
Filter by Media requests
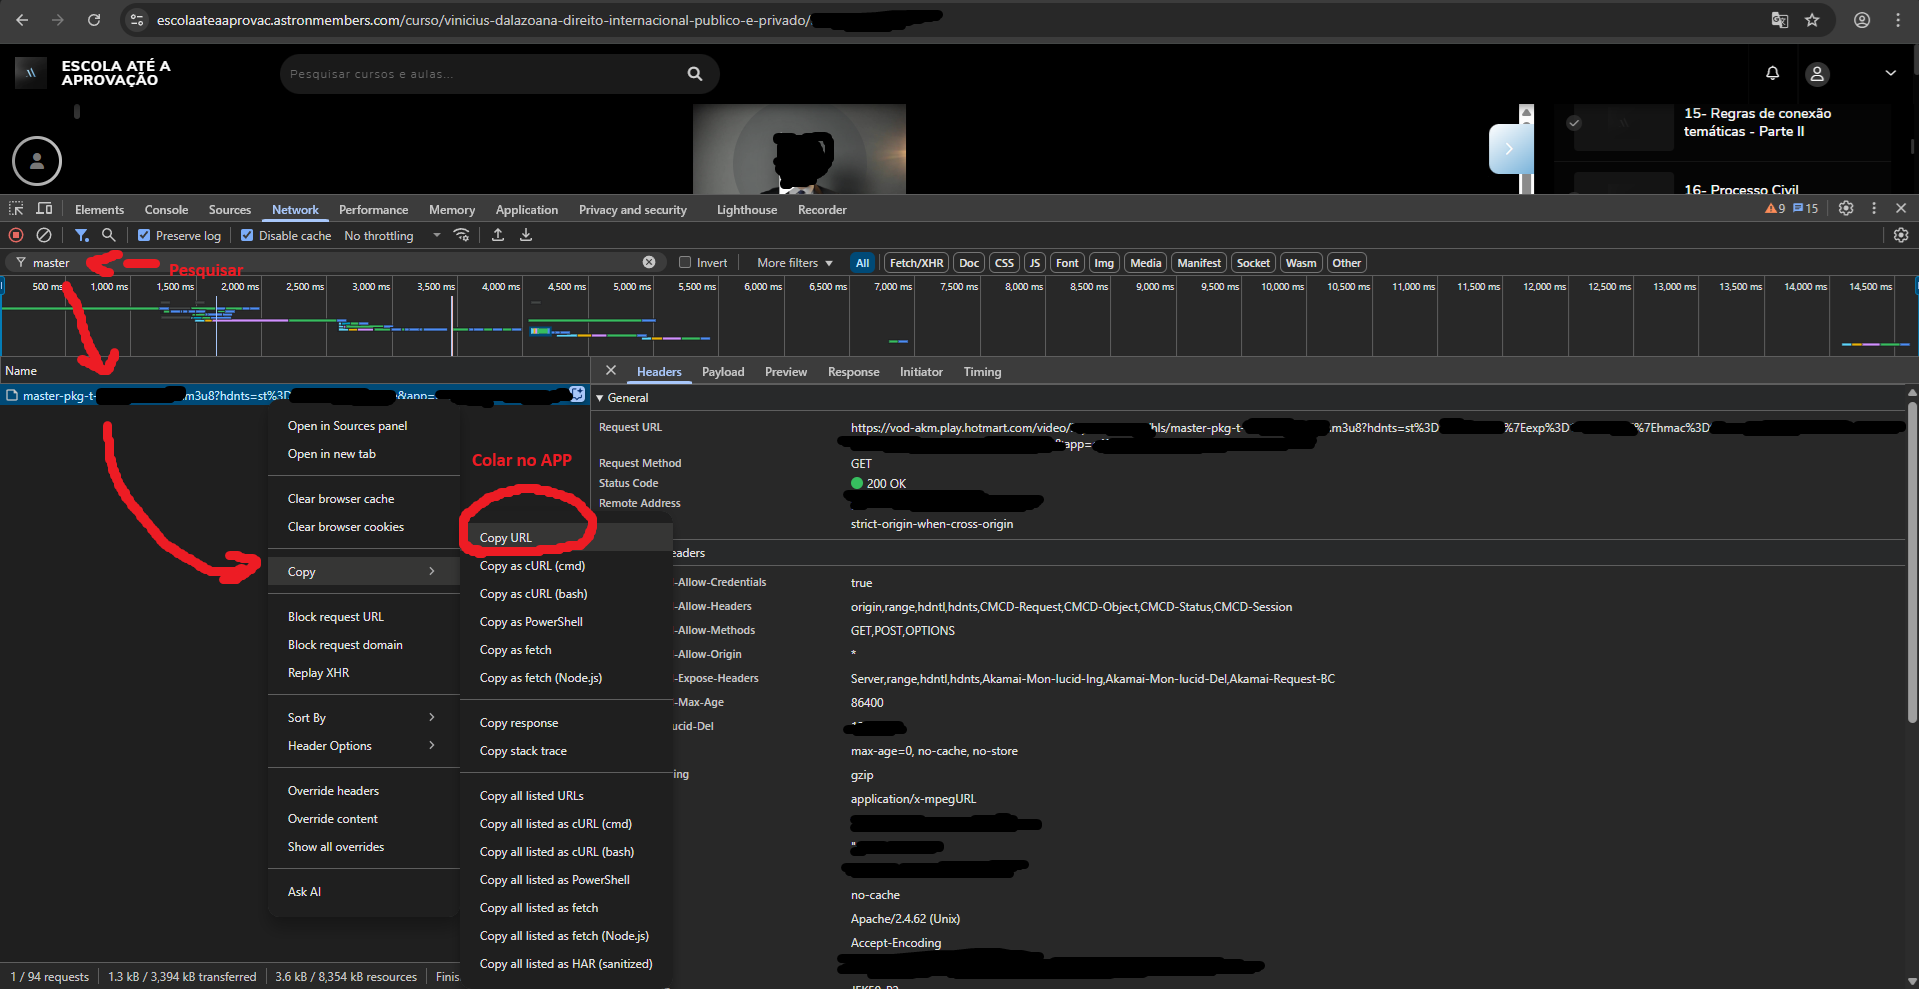[1146, 263]
